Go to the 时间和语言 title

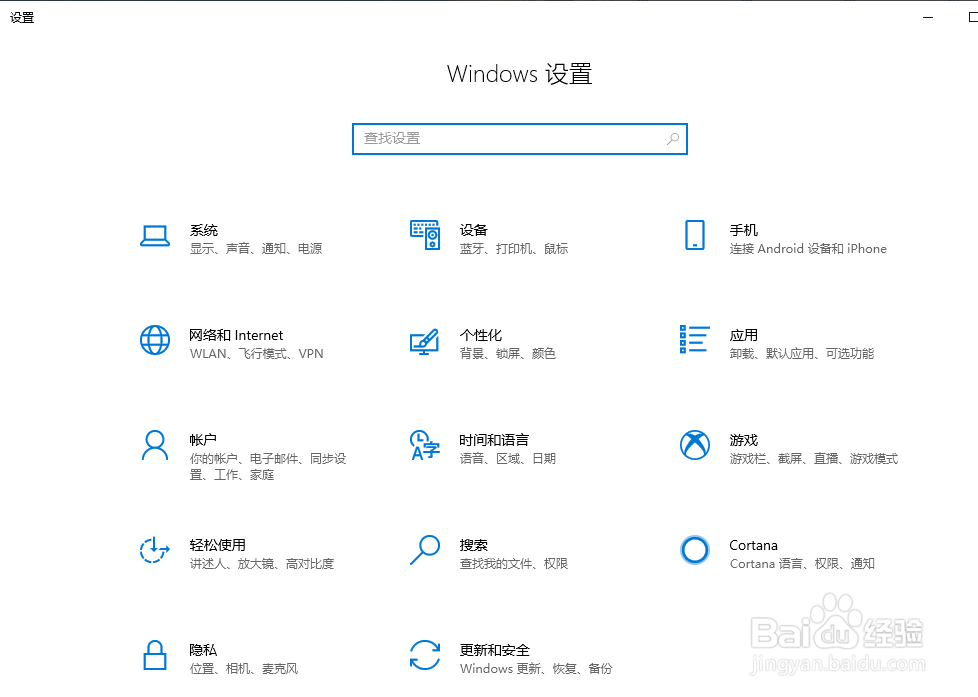click(x=494, y=440)
